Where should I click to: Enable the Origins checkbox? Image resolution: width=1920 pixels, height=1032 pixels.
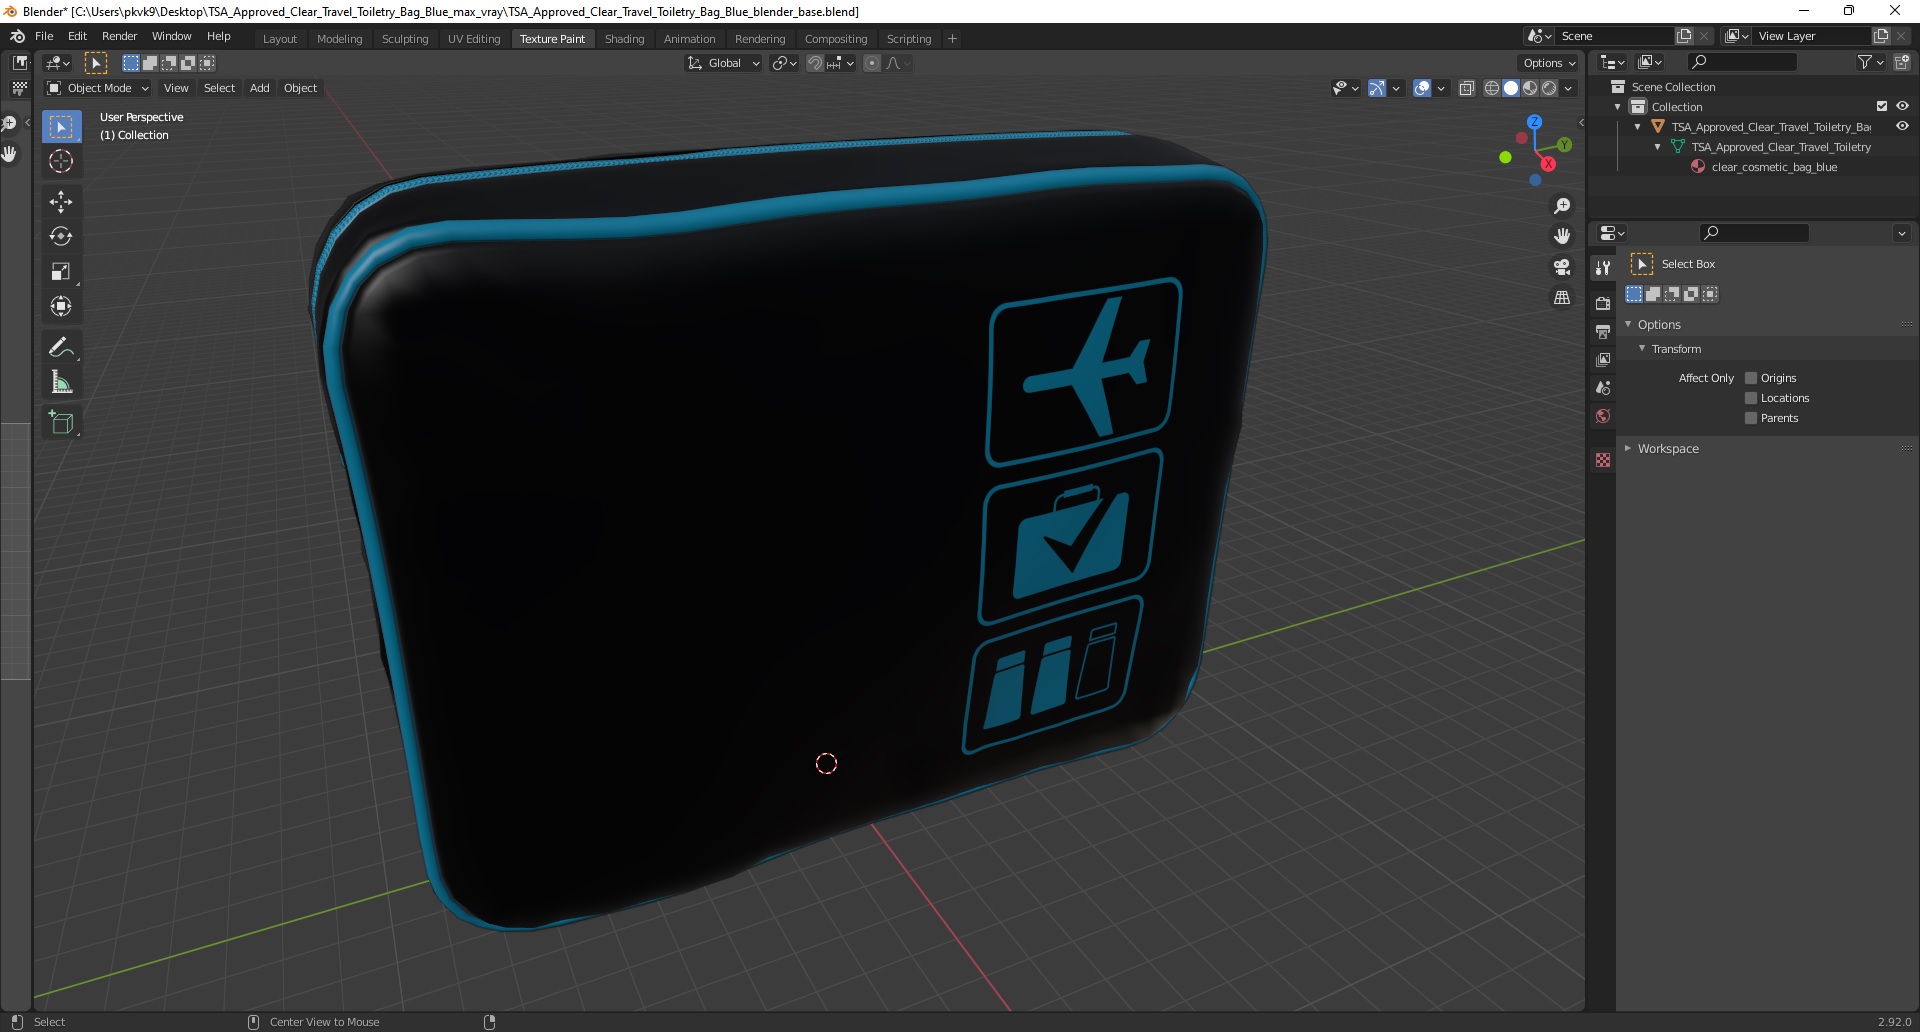[x=1751, y=378]
